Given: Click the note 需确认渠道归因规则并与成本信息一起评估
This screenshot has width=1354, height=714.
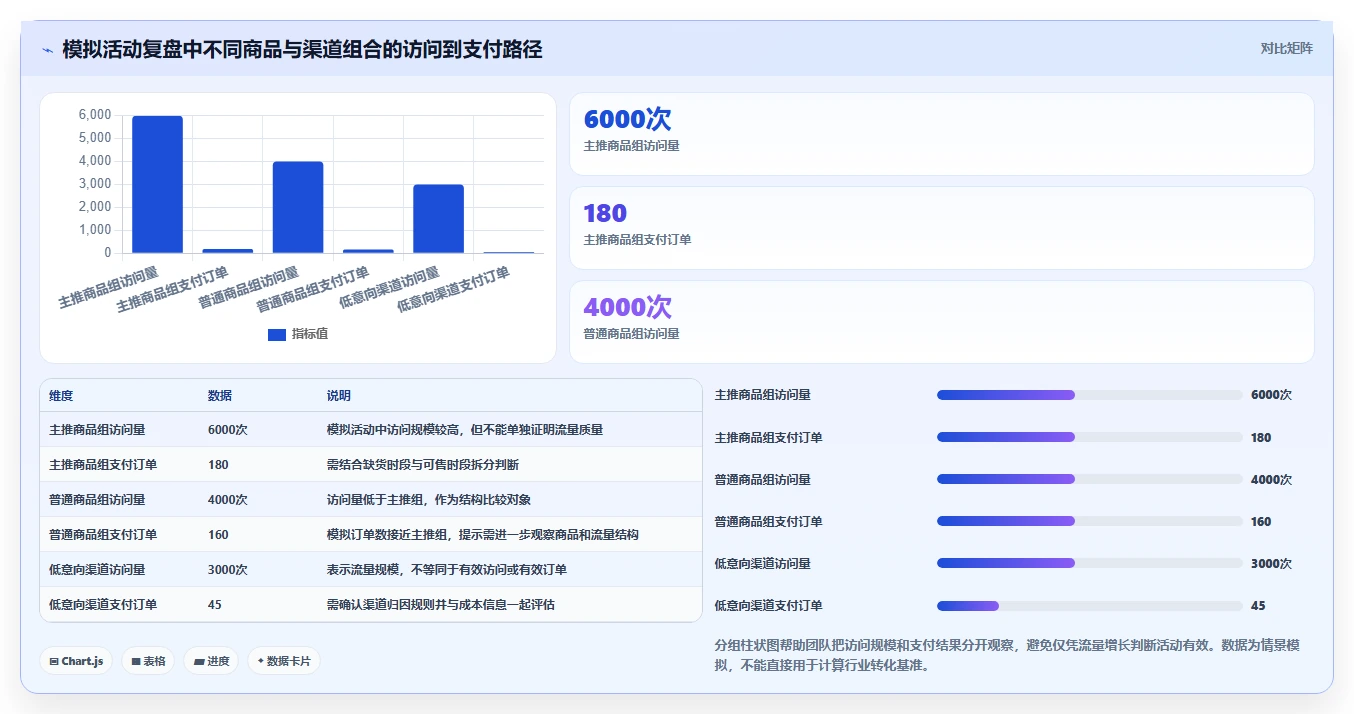Looking at the screenshot, I should 441,605.
